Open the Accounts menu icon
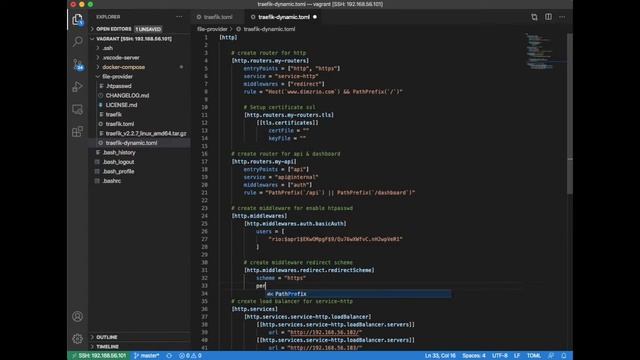 coord(78,316)
